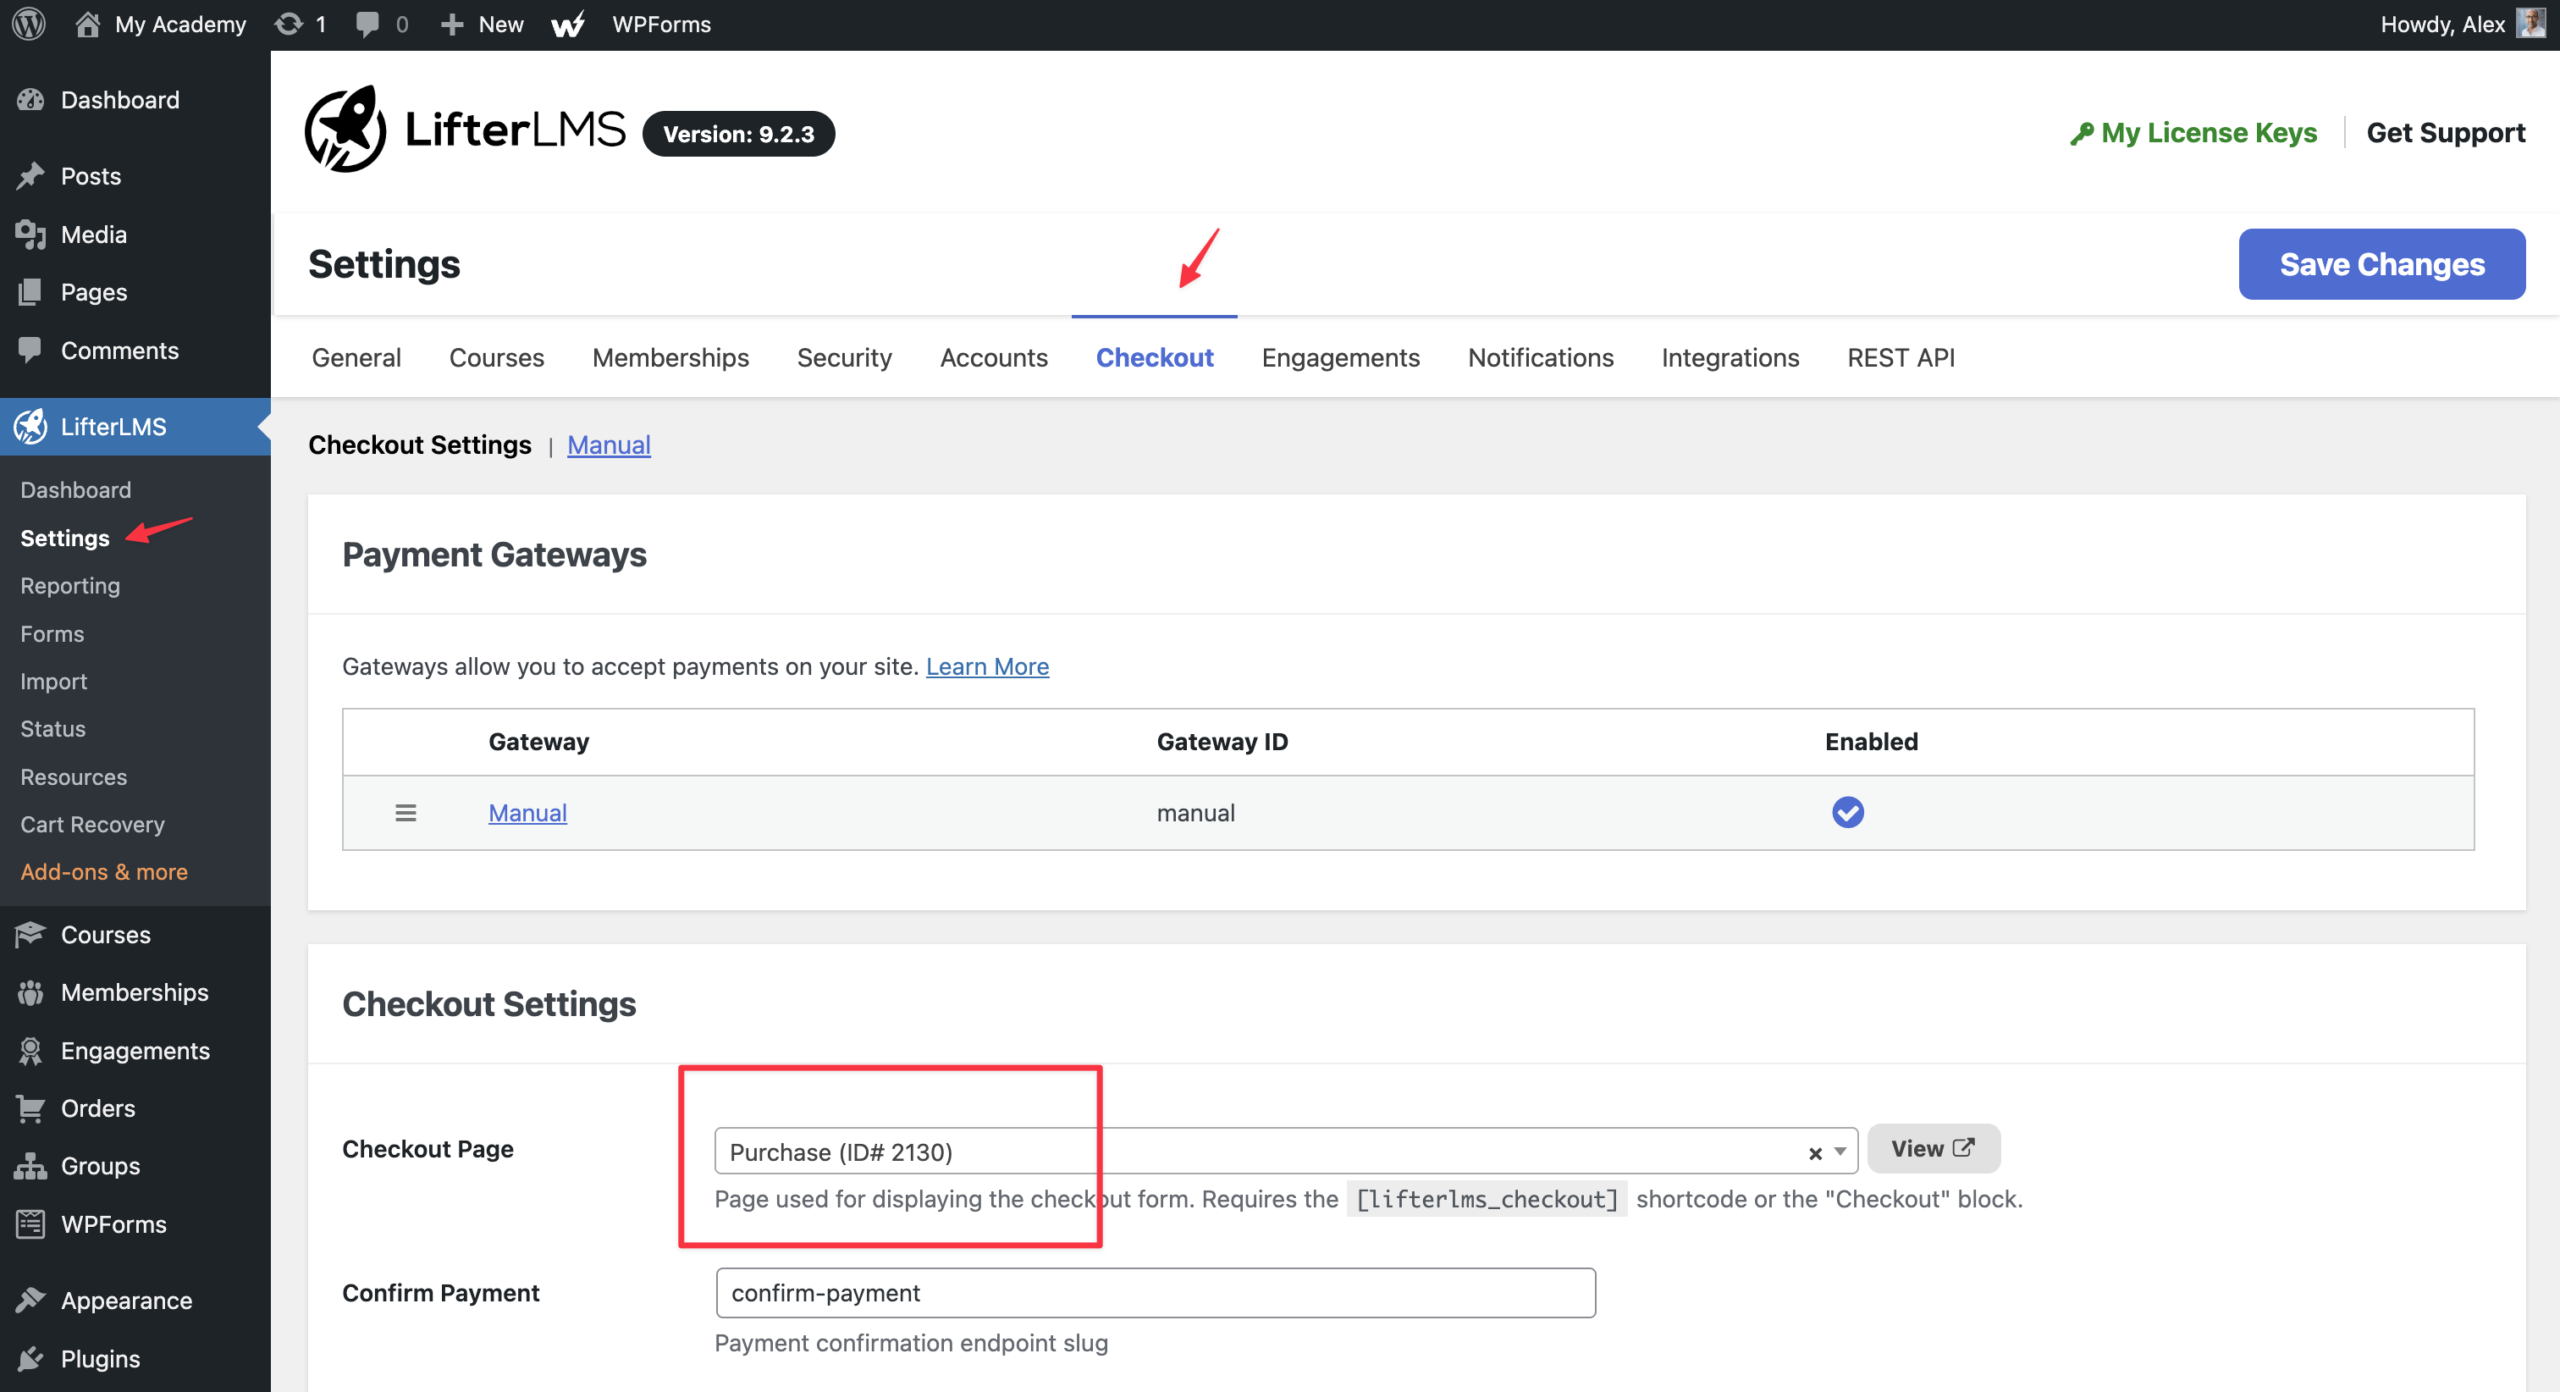Click the View checkout page button
Viewport: 2560px width, 1392px height.
pos(1933,1148)
